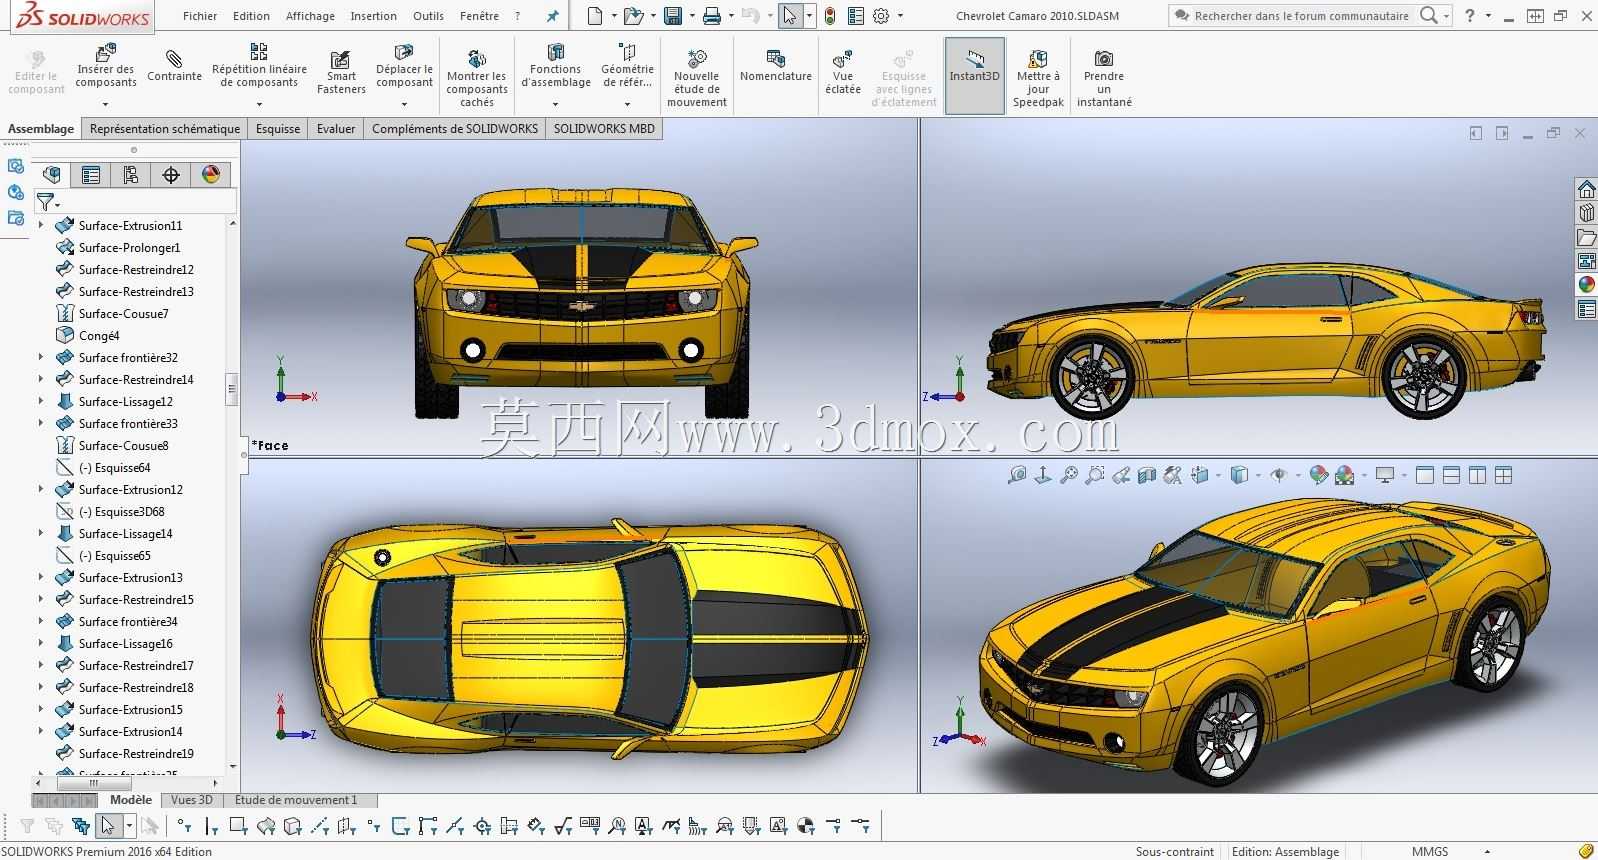Open Custom Properties task pane icon
This screenshot has height=860, width=1598.
pyautogui.click(x=1586, y=309)
